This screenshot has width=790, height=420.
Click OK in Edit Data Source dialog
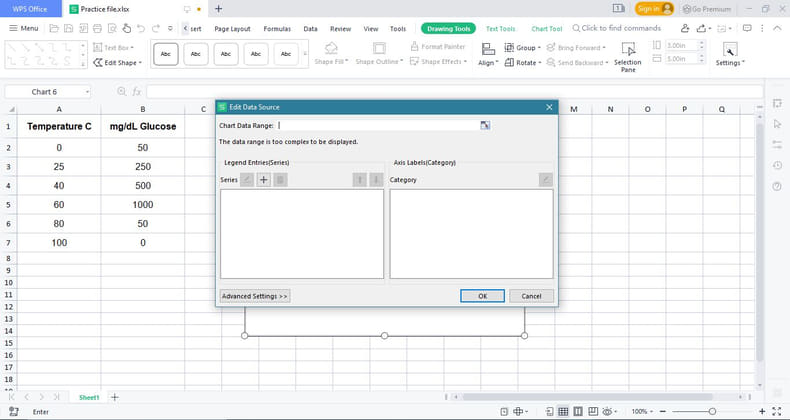[x=482, y=296]
